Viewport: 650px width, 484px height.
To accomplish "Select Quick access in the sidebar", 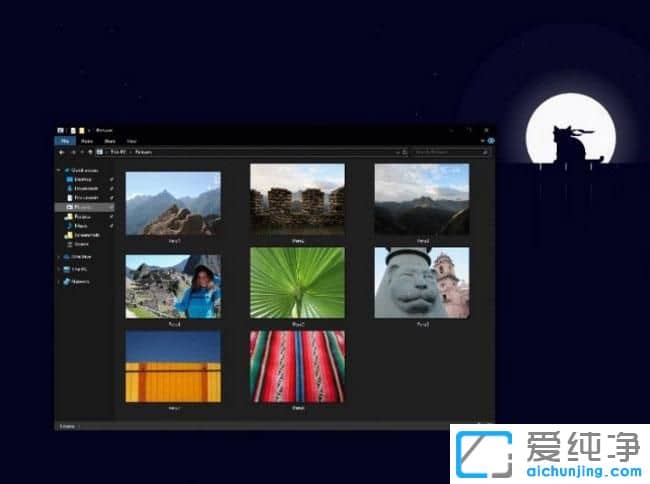I will pyautogui.click(x=85, y=170).
